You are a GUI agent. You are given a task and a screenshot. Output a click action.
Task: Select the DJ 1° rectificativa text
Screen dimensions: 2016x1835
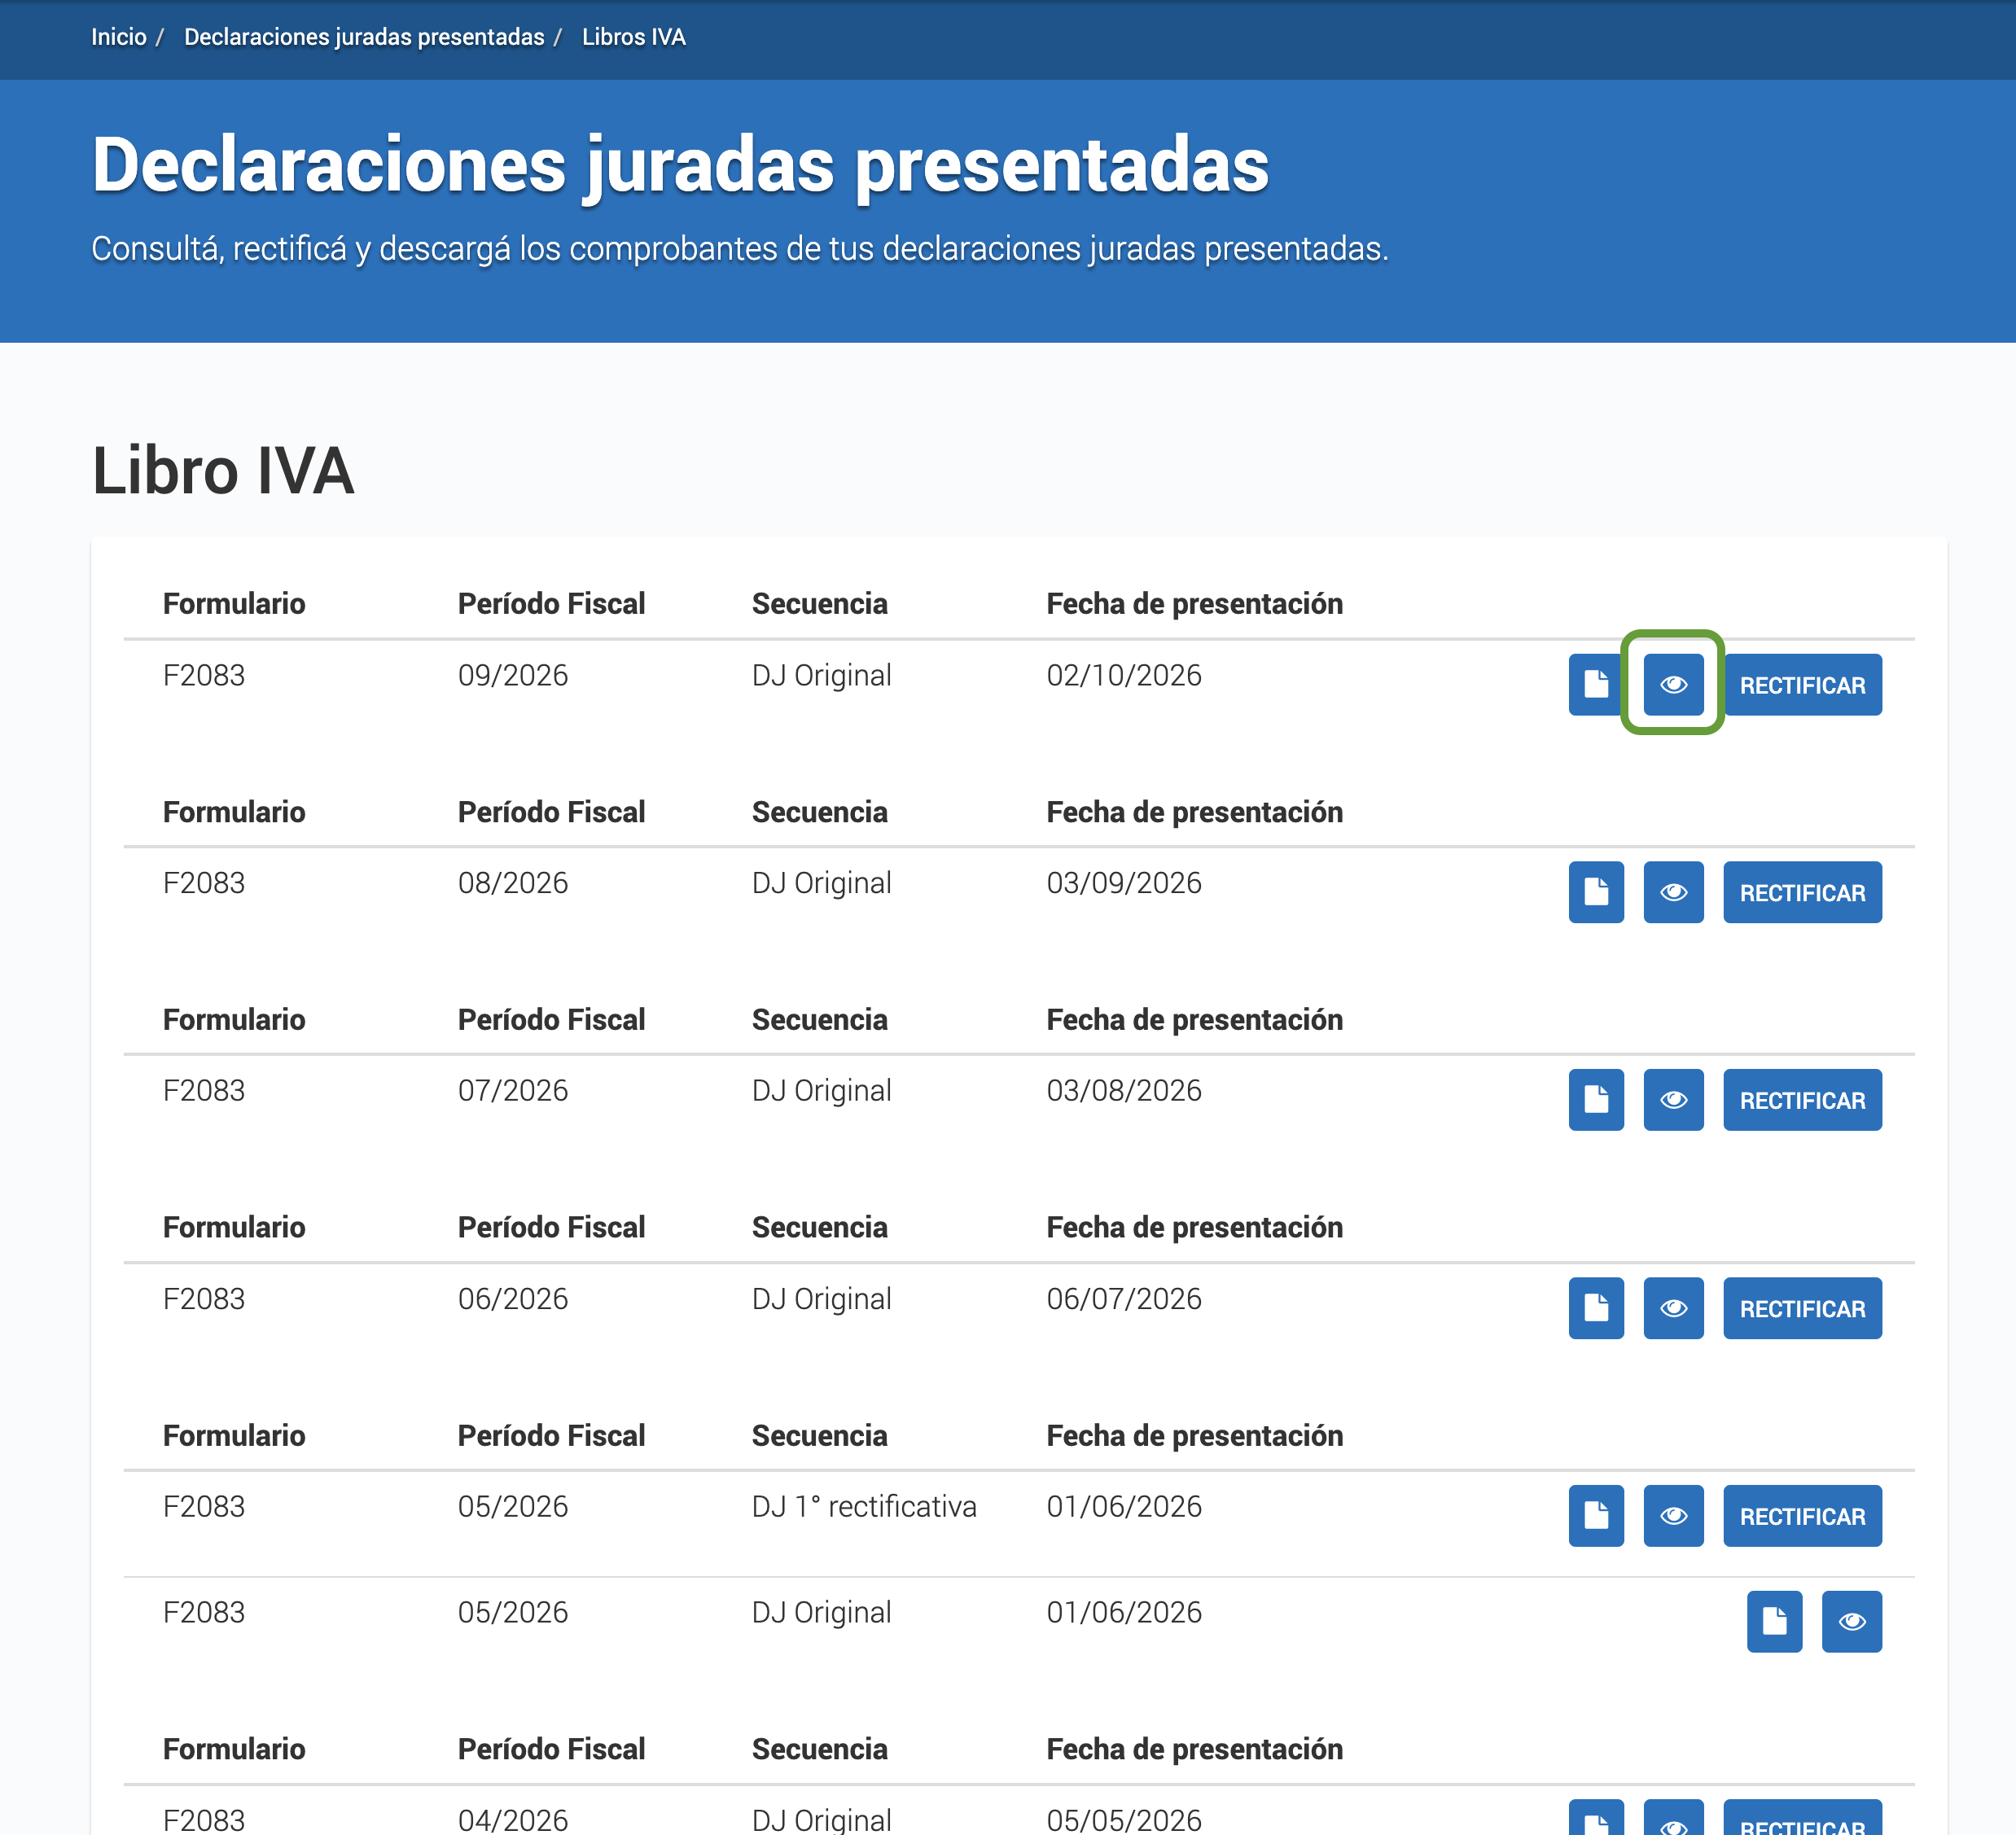[x=864, y=1507]
